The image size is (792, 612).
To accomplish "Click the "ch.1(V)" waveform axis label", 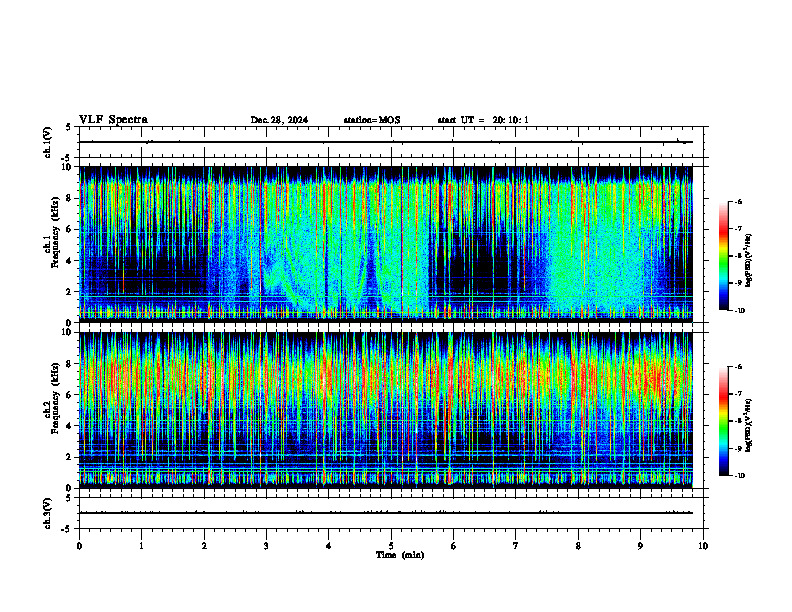I will pos(47,142).
